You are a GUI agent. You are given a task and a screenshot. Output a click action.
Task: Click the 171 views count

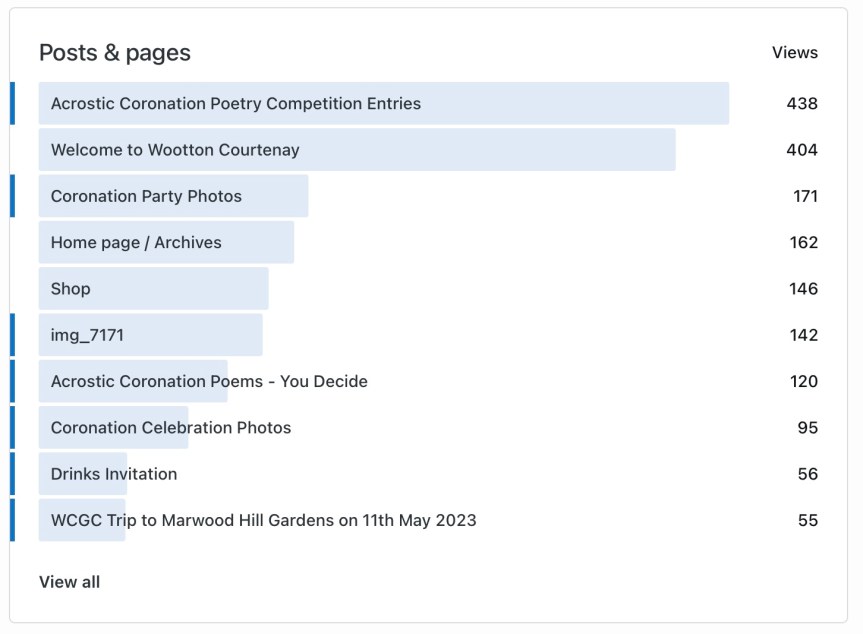(805, 196)
